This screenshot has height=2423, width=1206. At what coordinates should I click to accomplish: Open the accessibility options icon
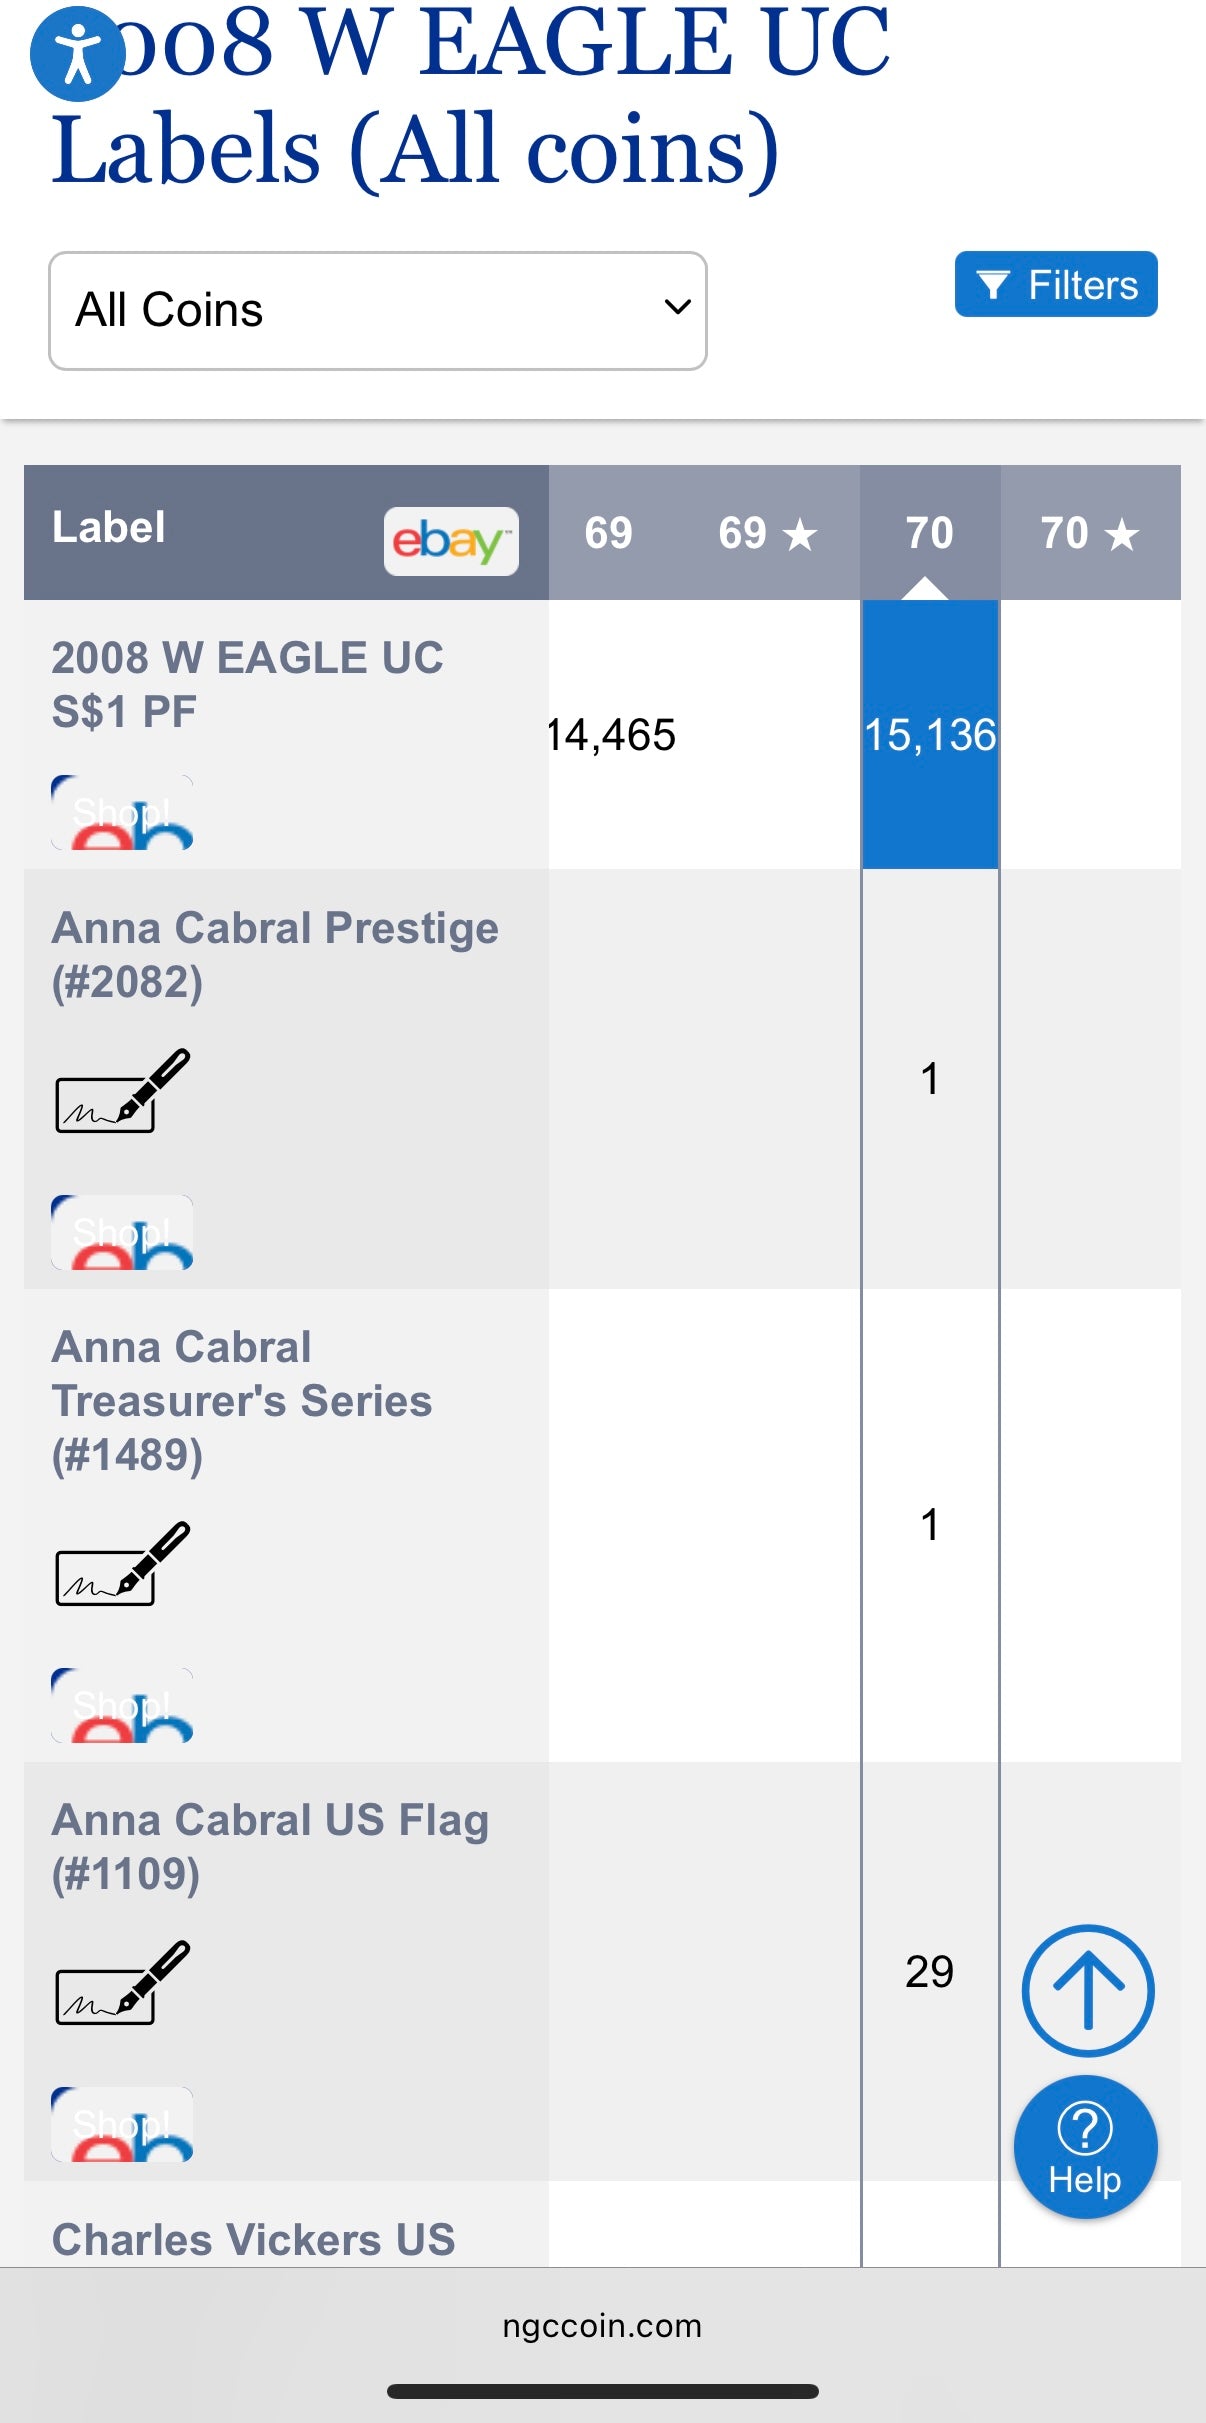[77, 54]
